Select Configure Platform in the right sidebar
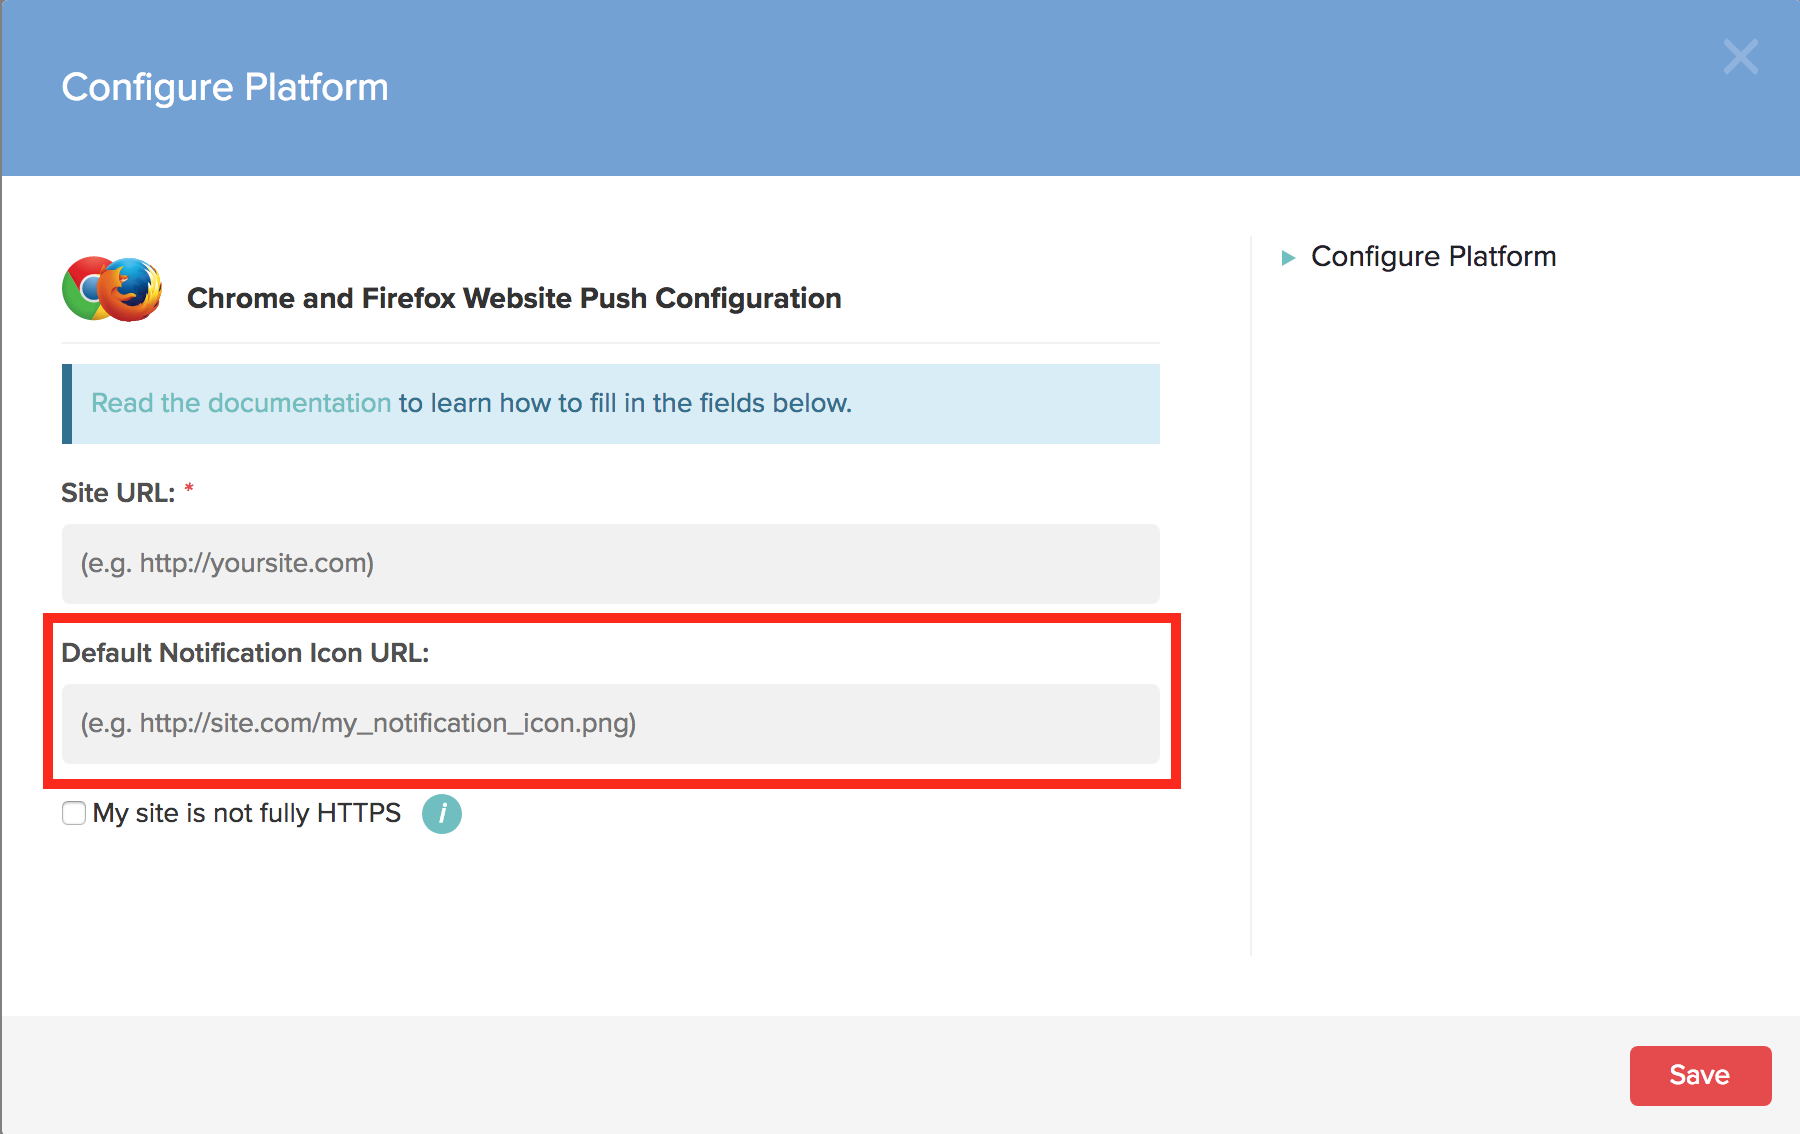The image size is (1800, 1134). click(x=1432, y=257)
